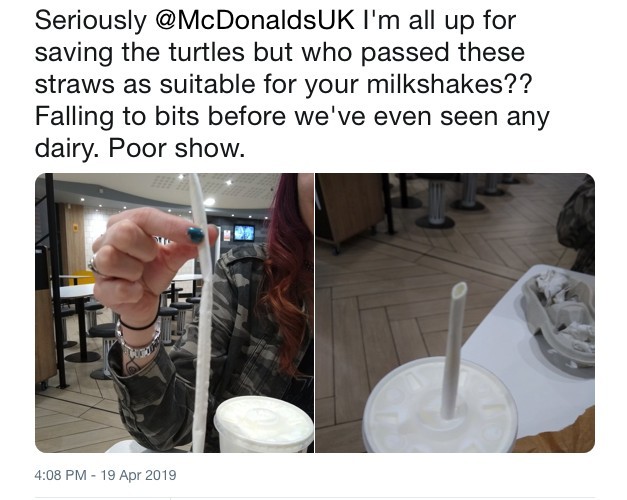Click the word "Seriously" in the tweet

[x=91, y=22]
